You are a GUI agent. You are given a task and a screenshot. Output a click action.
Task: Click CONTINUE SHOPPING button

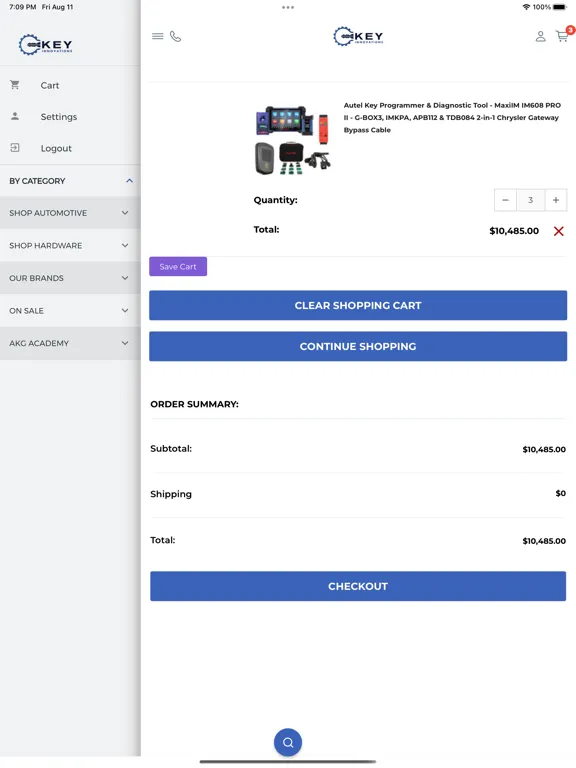coord(358,346)
